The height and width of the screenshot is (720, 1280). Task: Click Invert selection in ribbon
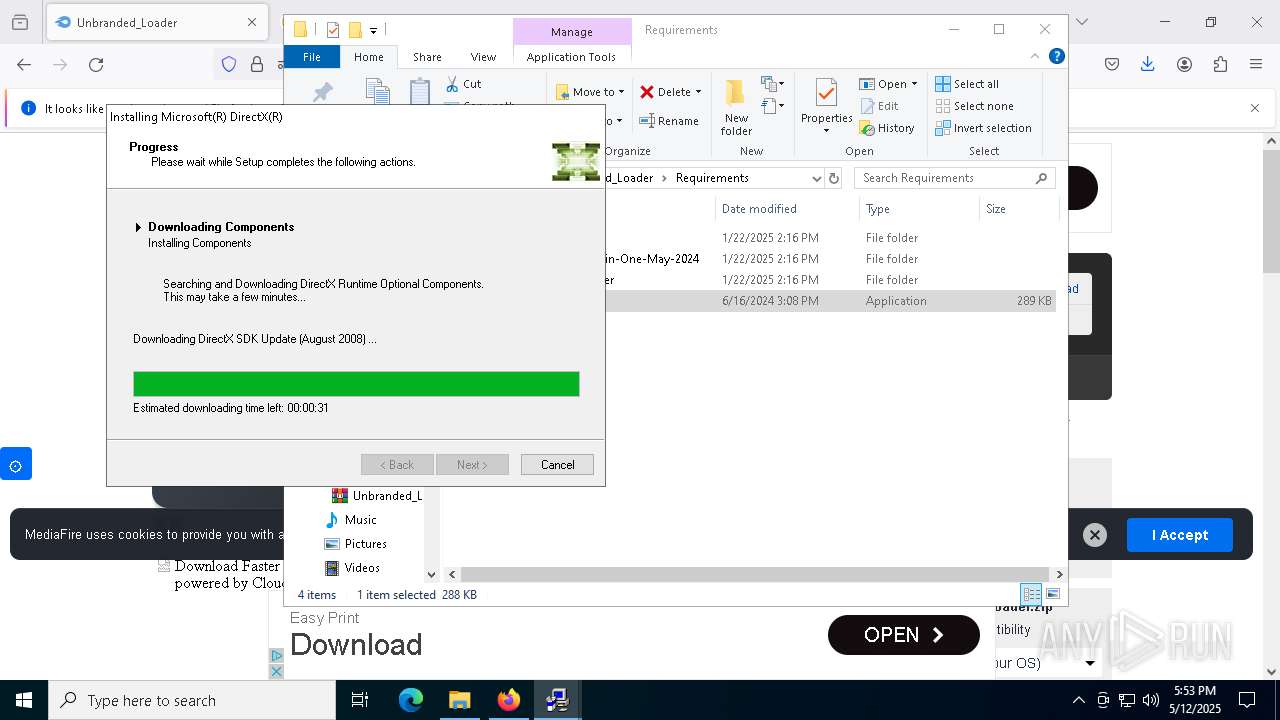pos(983,128)
